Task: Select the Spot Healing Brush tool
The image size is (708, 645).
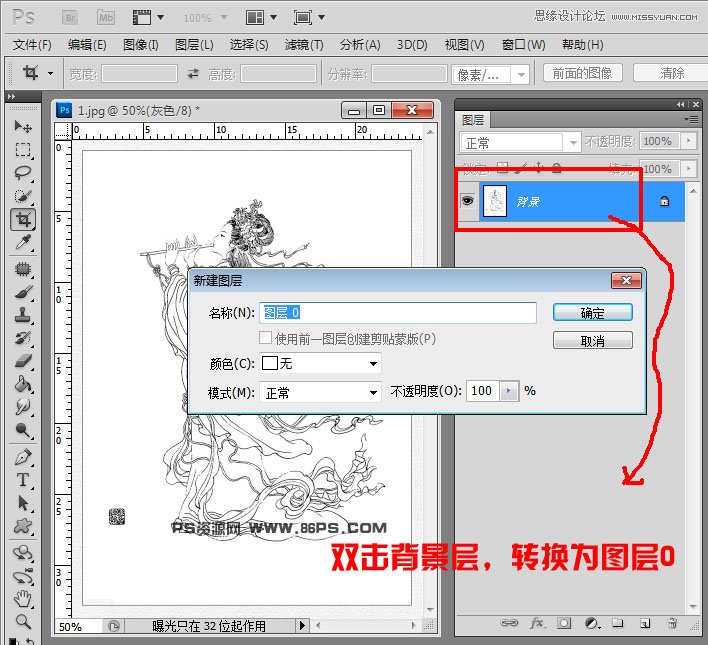Action: click(x=23, y=269)
